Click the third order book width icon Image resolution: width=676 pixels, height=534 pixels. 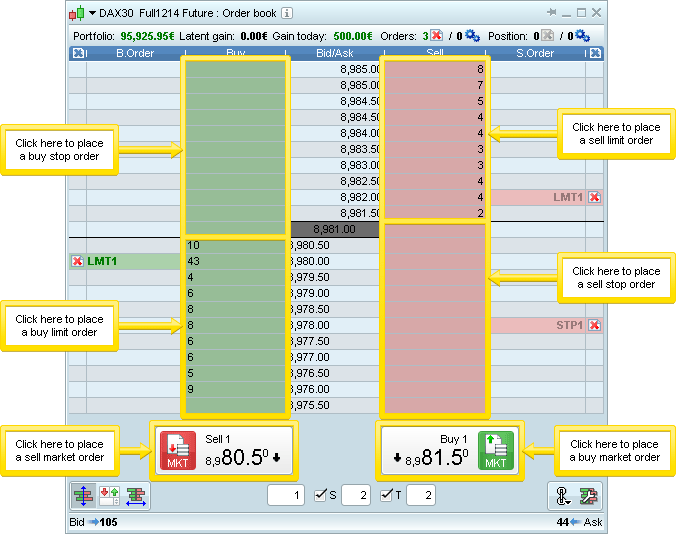pos(136,495)
